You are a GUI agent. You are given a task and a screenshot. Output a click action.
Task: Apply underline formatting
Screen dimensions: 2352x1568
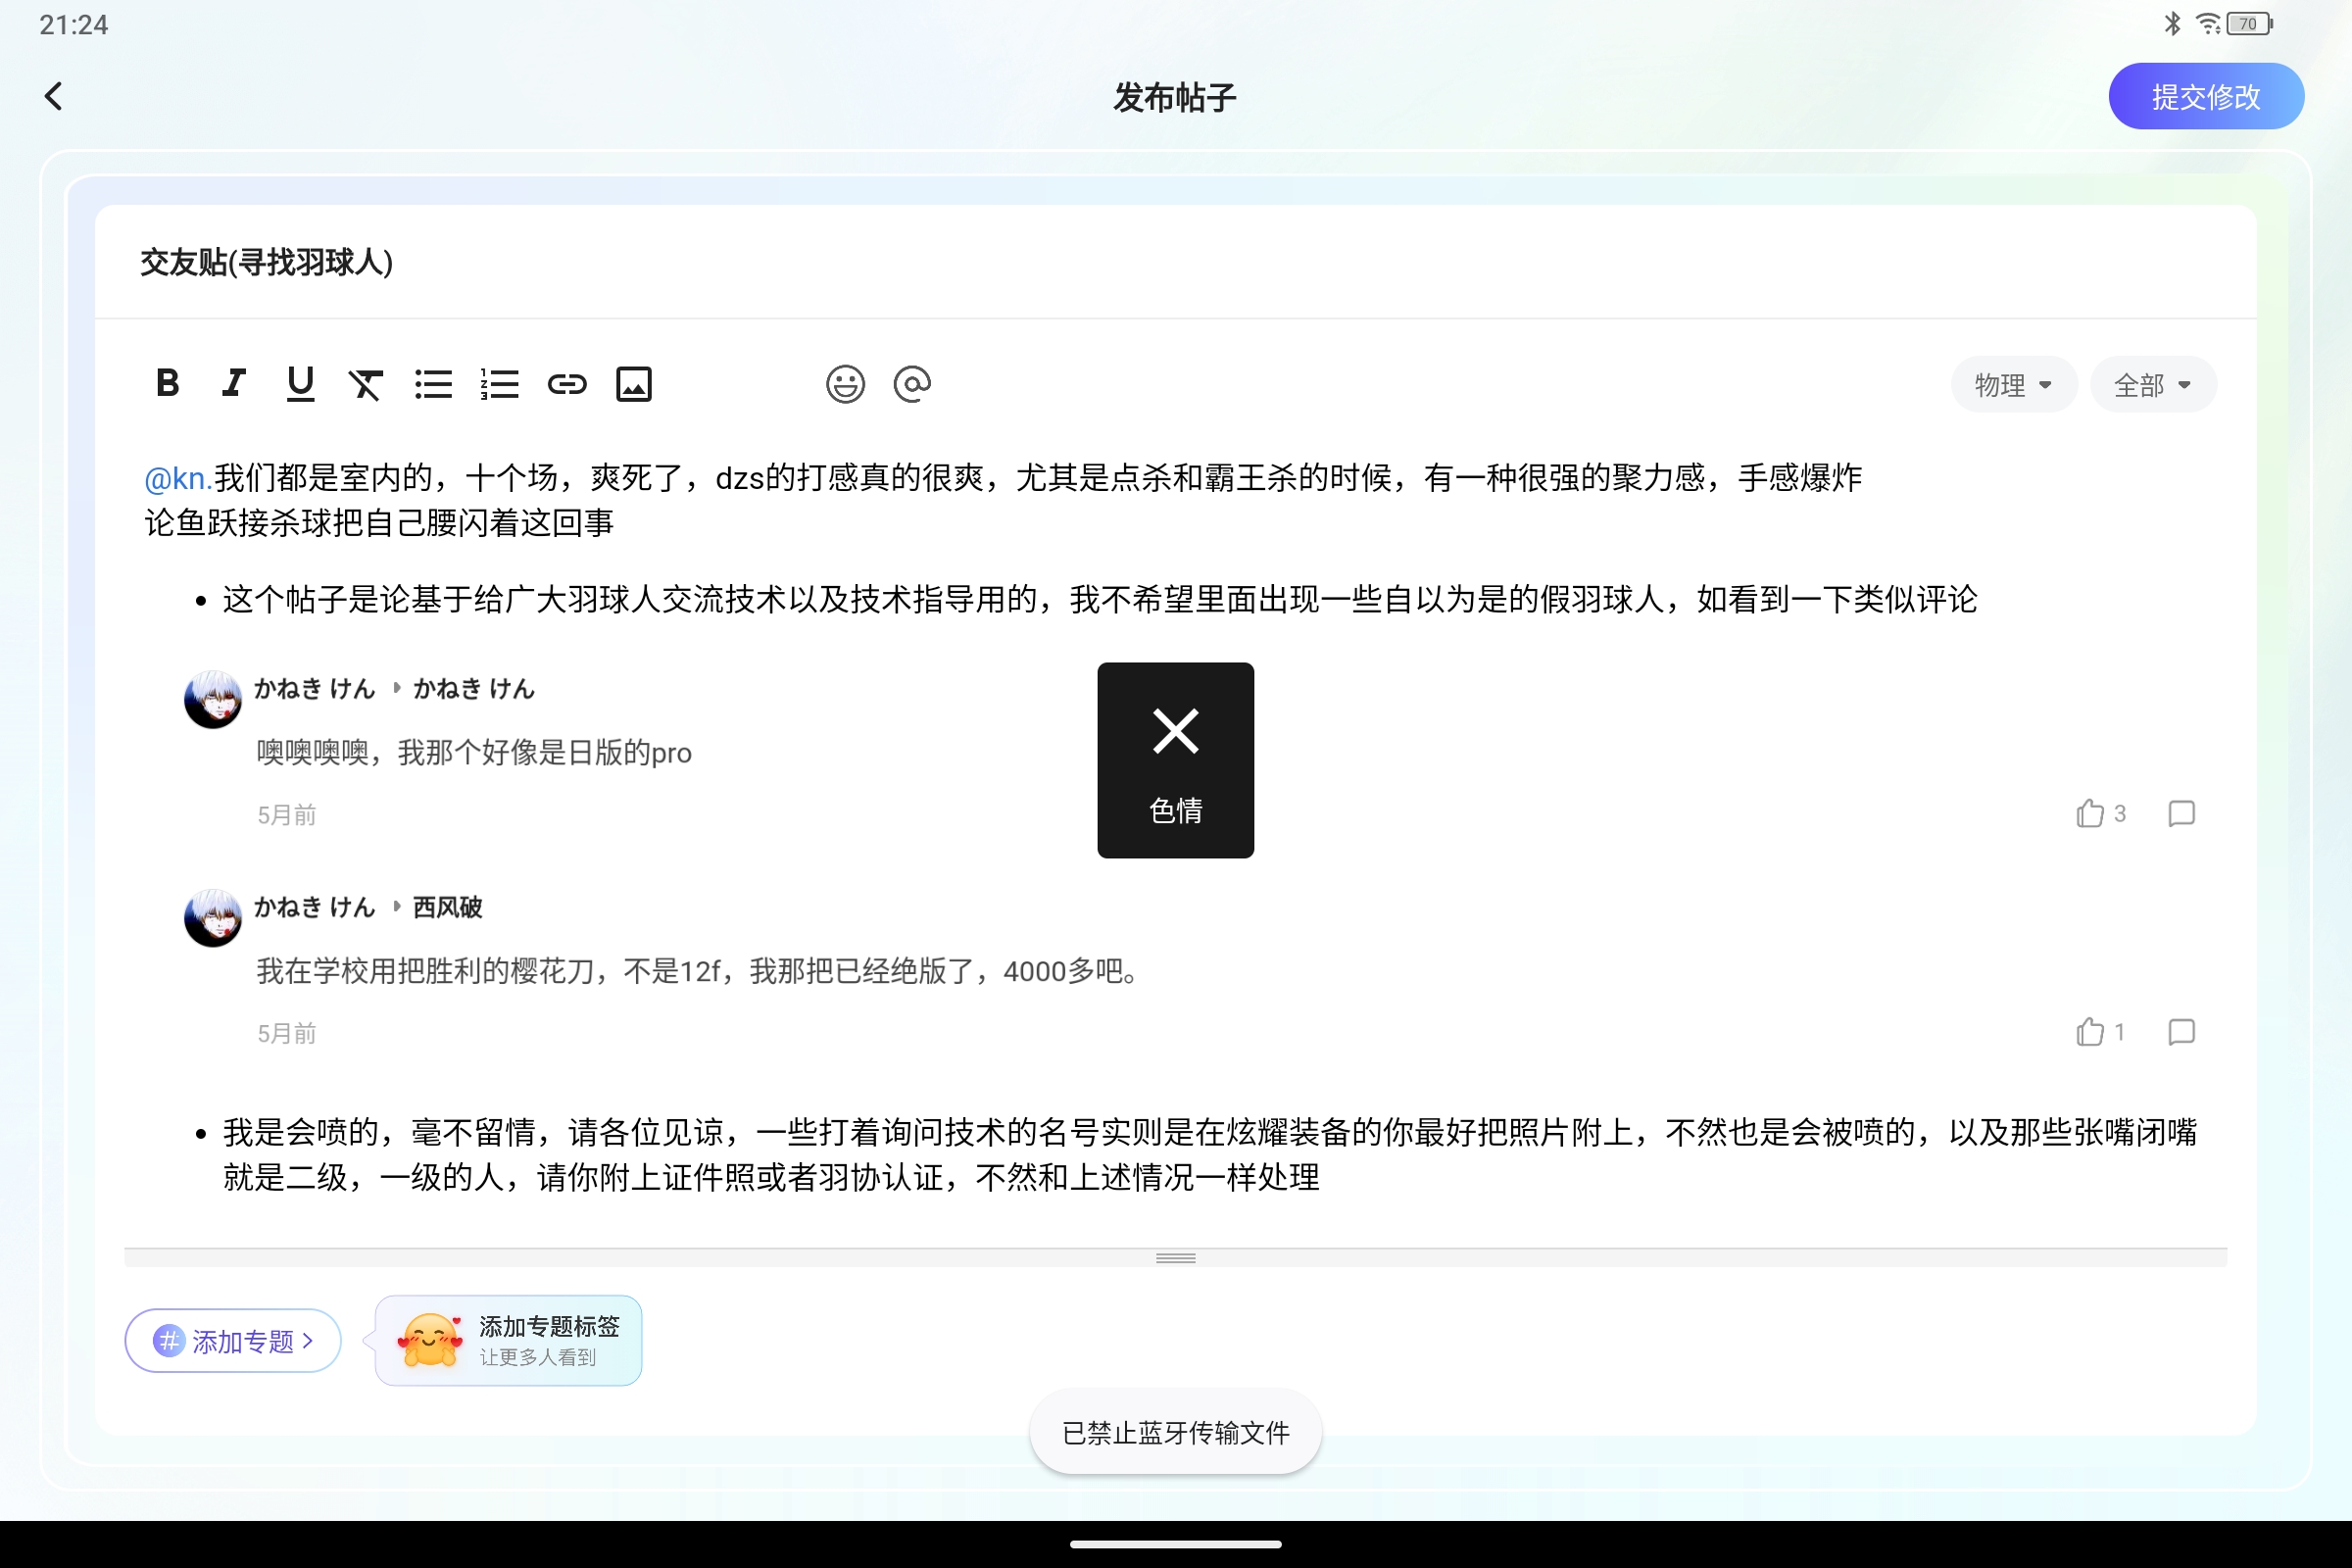pos(299,383)
